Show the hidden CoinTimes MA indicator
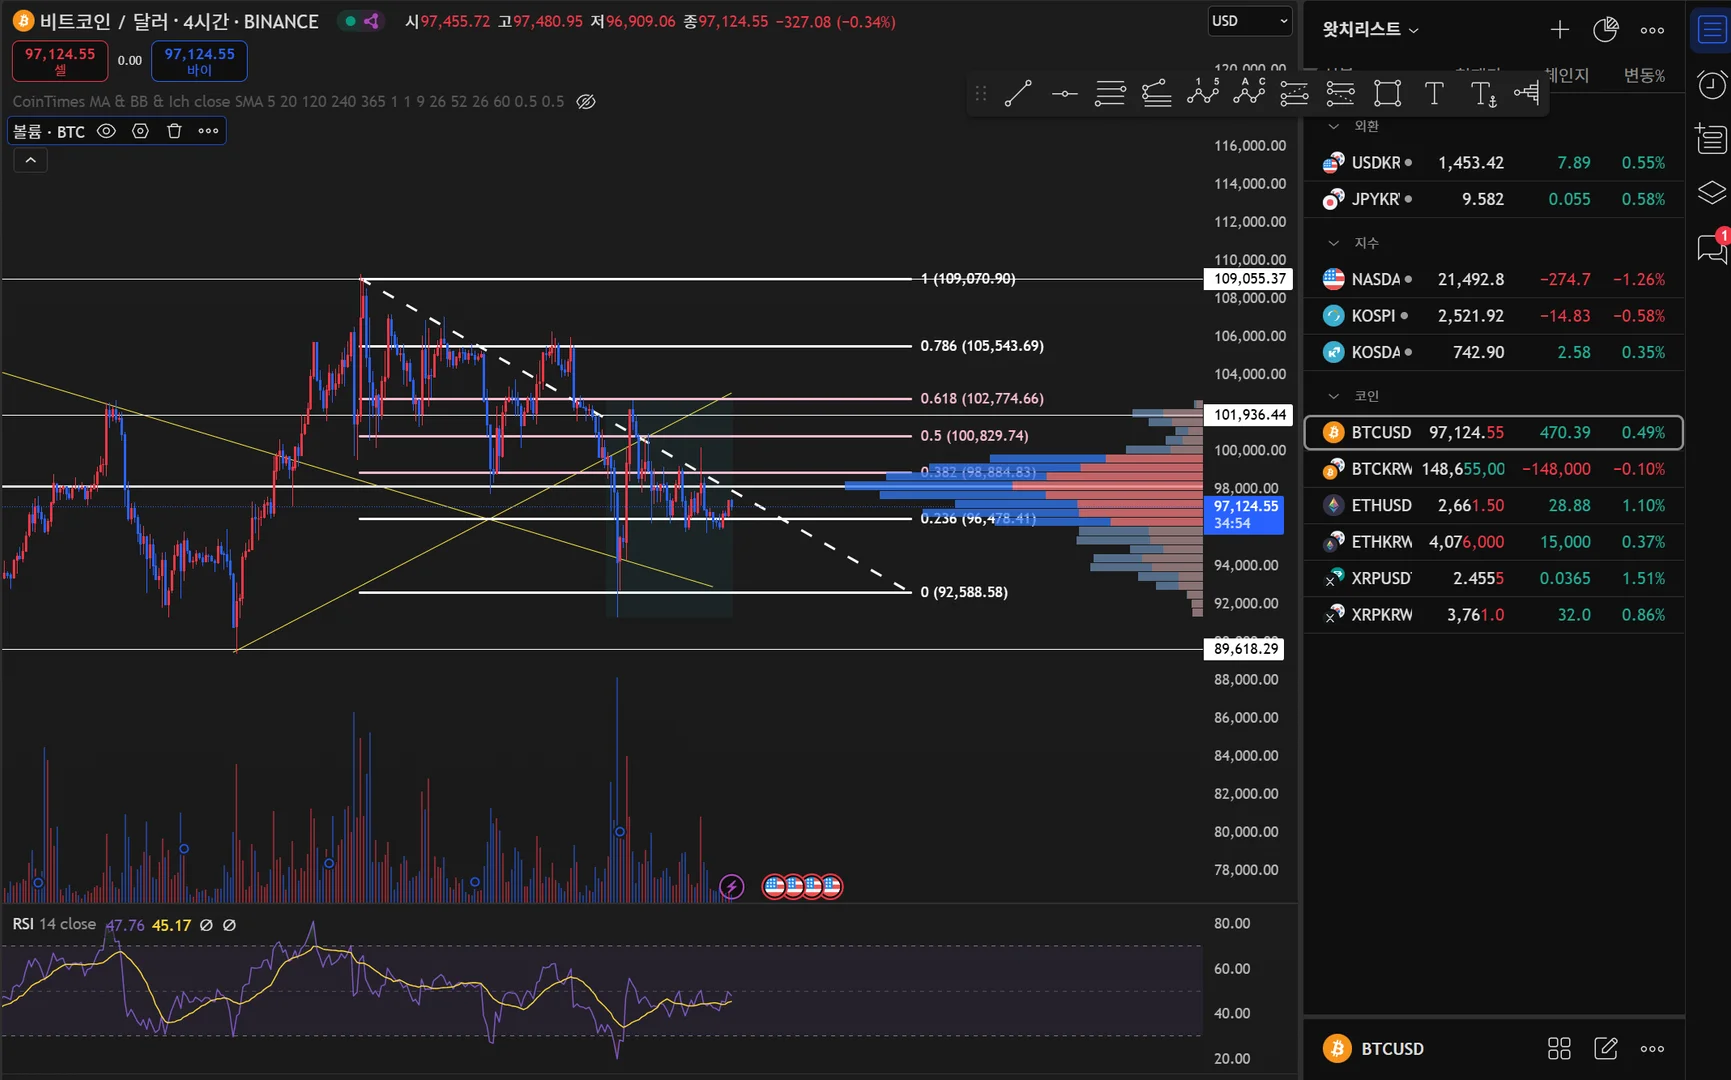The width and height of the screenshot is (1731, 1080). click(x=587, y=101)
